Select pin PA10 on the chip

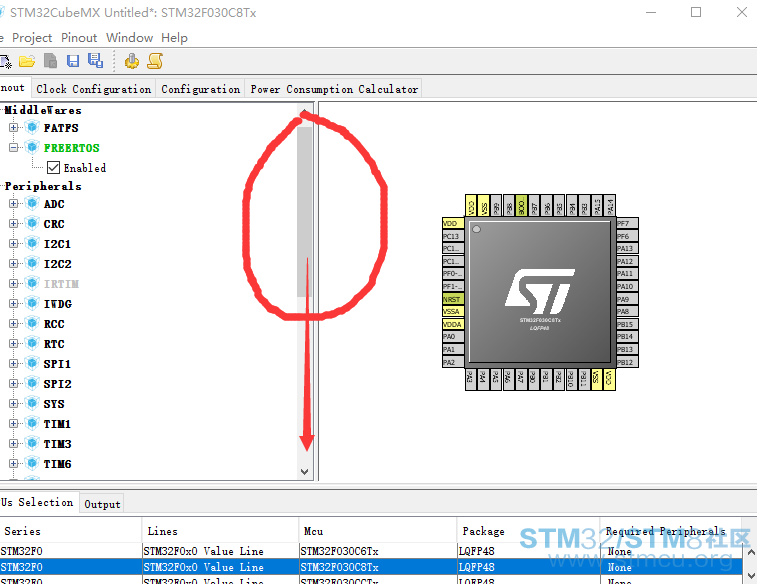tap(627, 286)
